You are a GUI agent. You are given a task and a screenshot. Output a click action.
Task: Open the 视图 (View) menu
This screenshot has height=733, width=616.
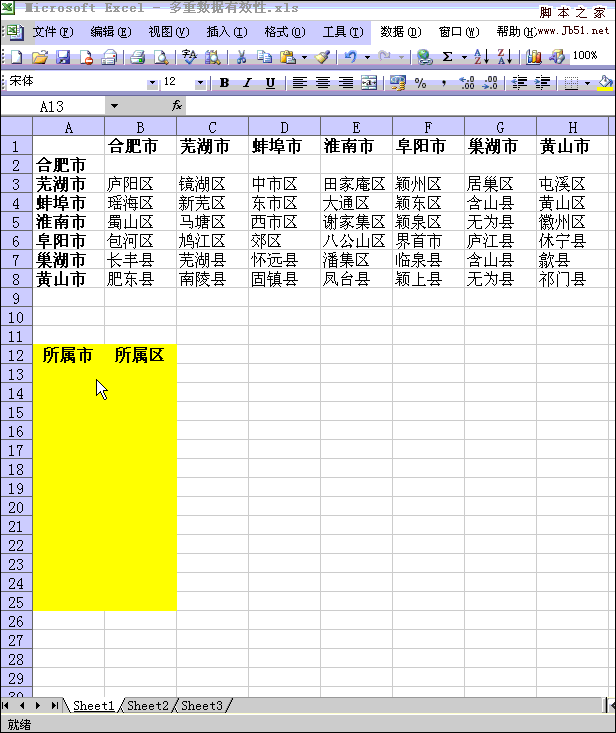point(169,32)
